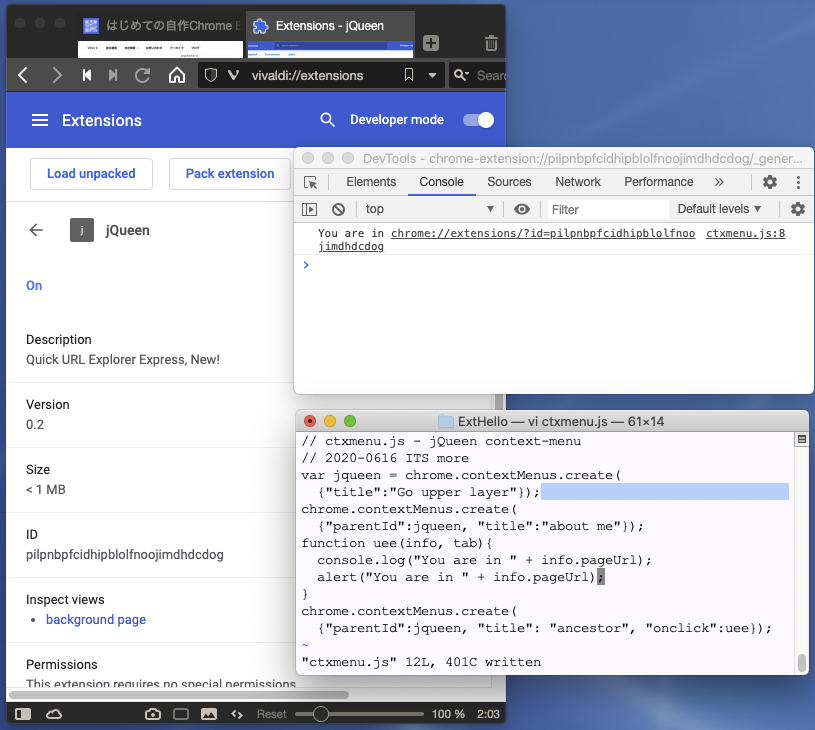
Task: Toggle image loading in the status bar
Action: [x=209, y=714]
